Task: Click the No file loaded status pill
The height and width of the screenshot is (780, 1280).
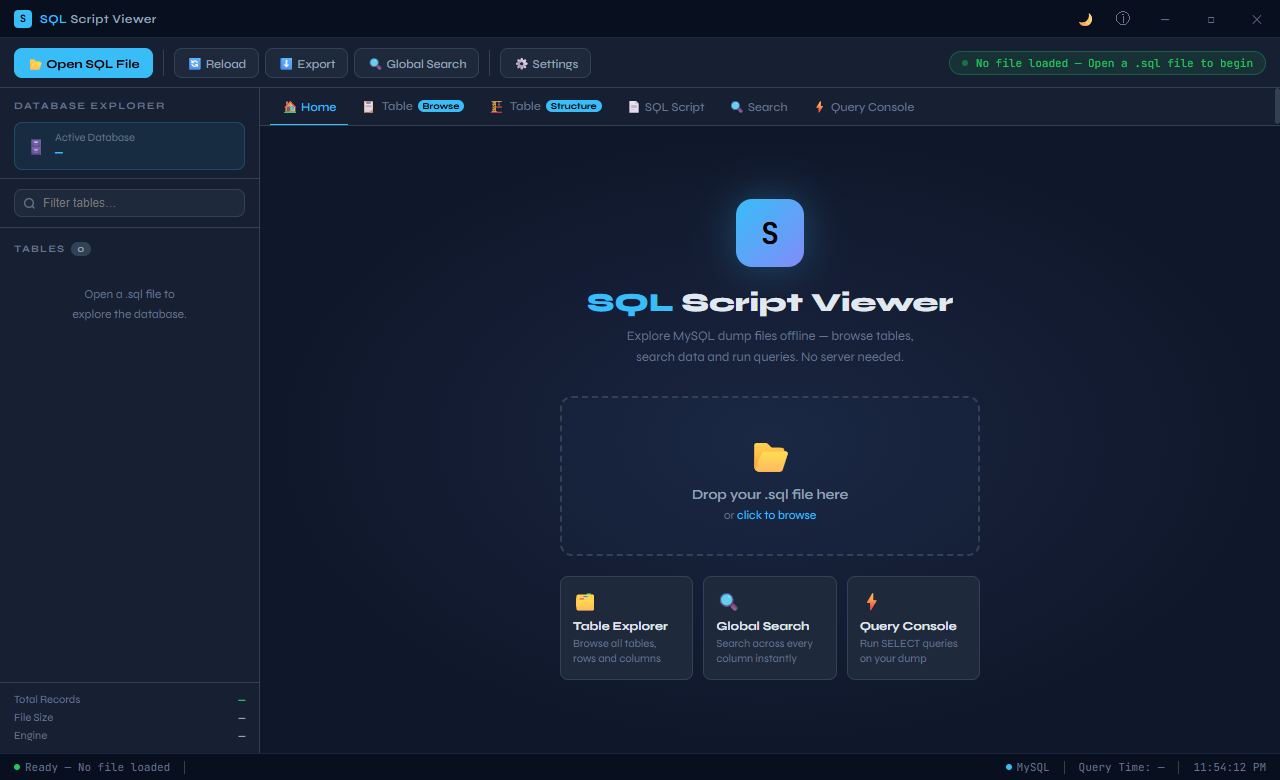Action: (1107, 63)
